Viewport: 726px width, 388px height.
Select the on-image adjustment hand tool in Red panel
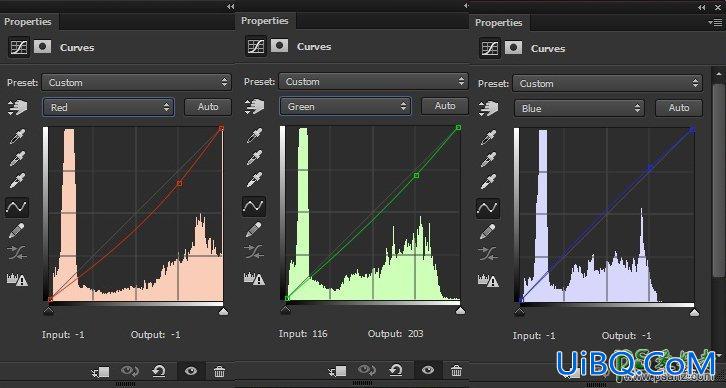(18, 107)
